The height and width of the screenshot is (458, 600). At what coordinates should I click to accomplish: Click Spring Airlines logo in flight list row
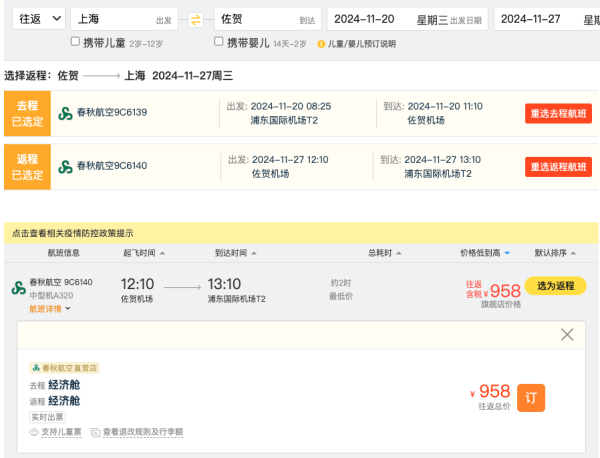(x=18, y=288)
